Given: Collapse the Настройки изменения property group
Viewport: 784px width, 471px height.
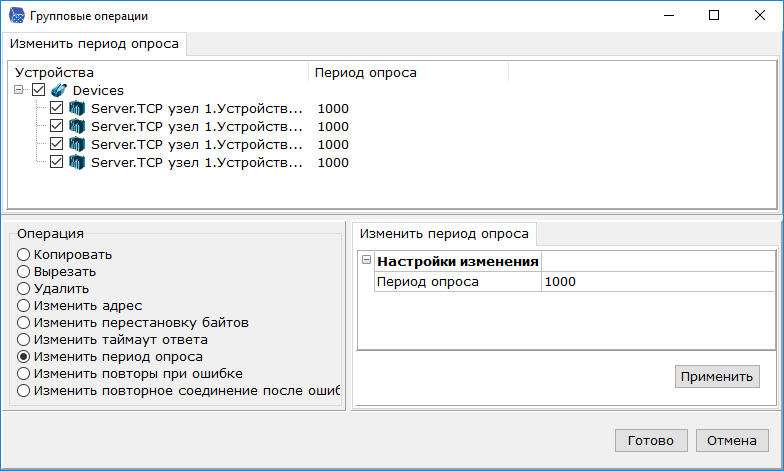Looking at the screenshot, I should coord(366,260).
